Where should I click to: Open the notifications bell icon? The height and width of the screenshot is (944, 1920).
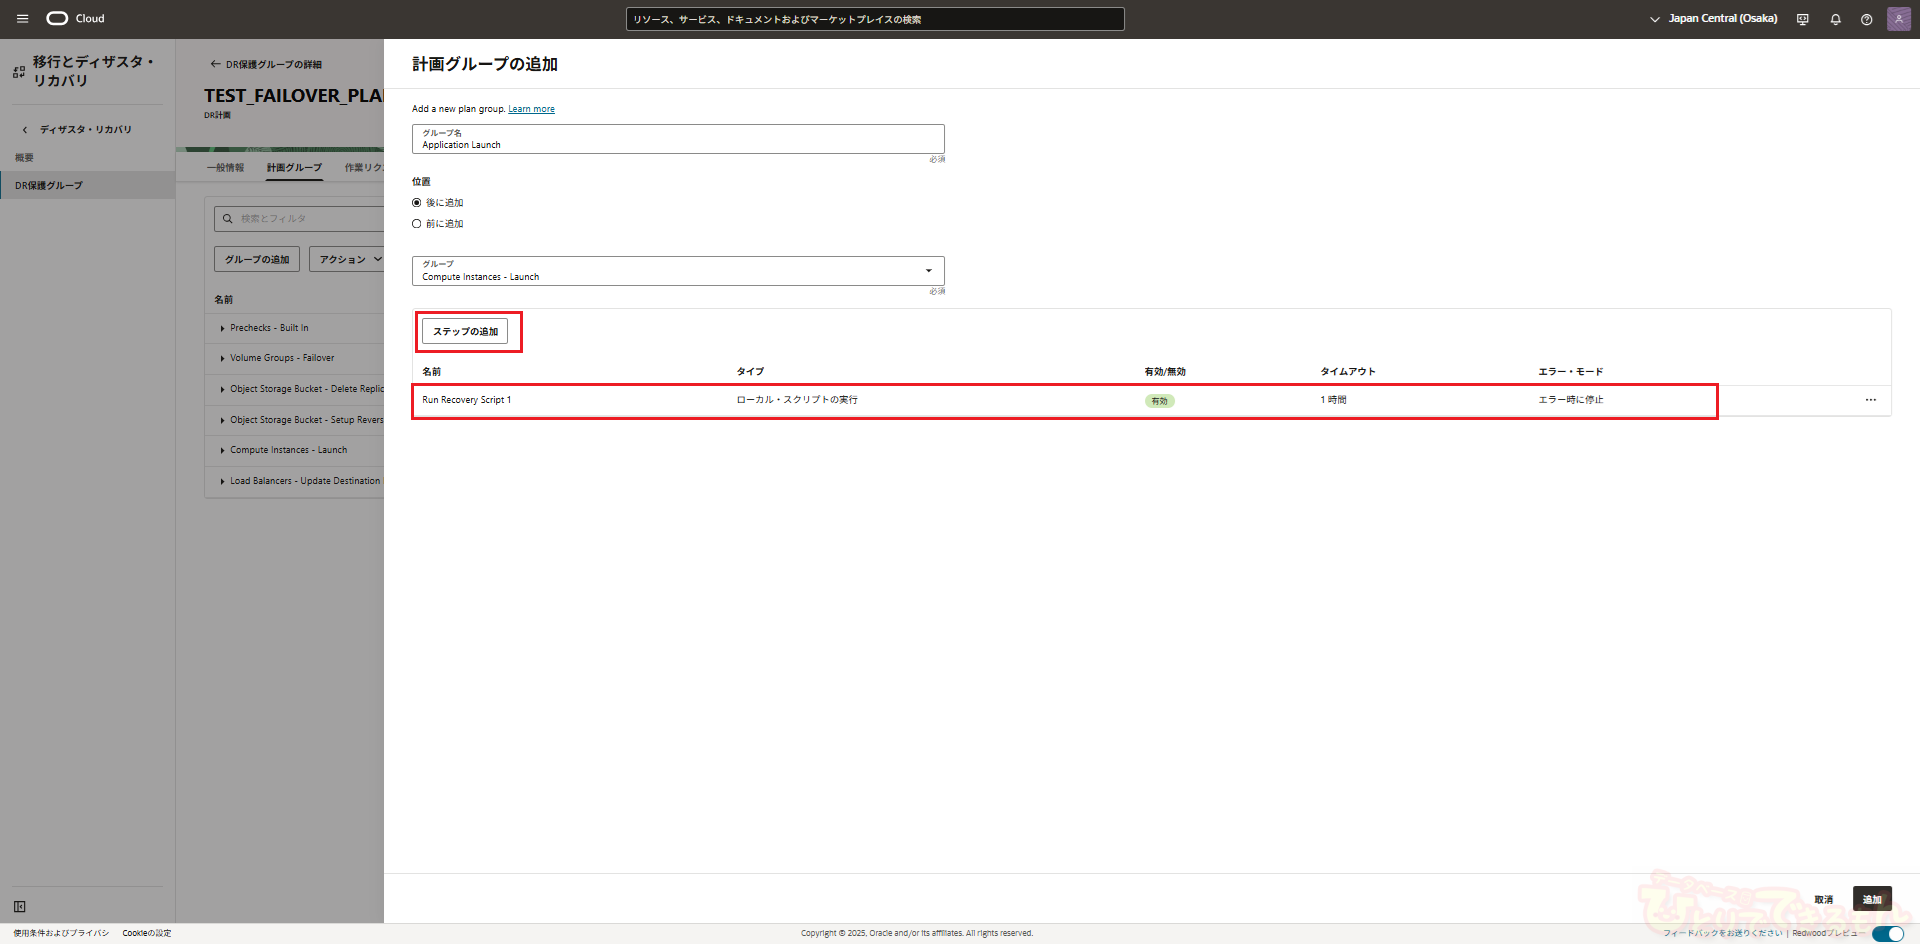click(1835, 19)
